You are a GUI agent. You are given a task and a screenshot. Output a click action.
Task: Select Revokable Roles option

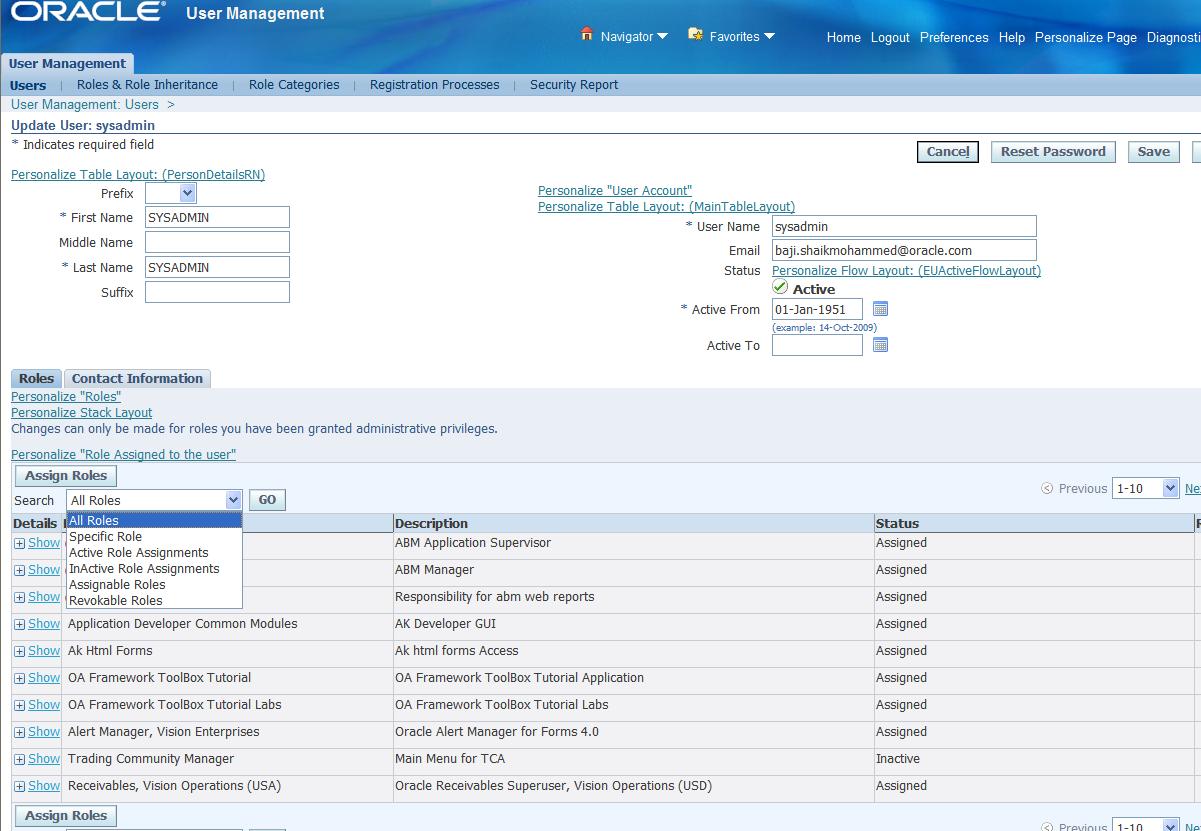pyautogui.click(x=154, y=600)
